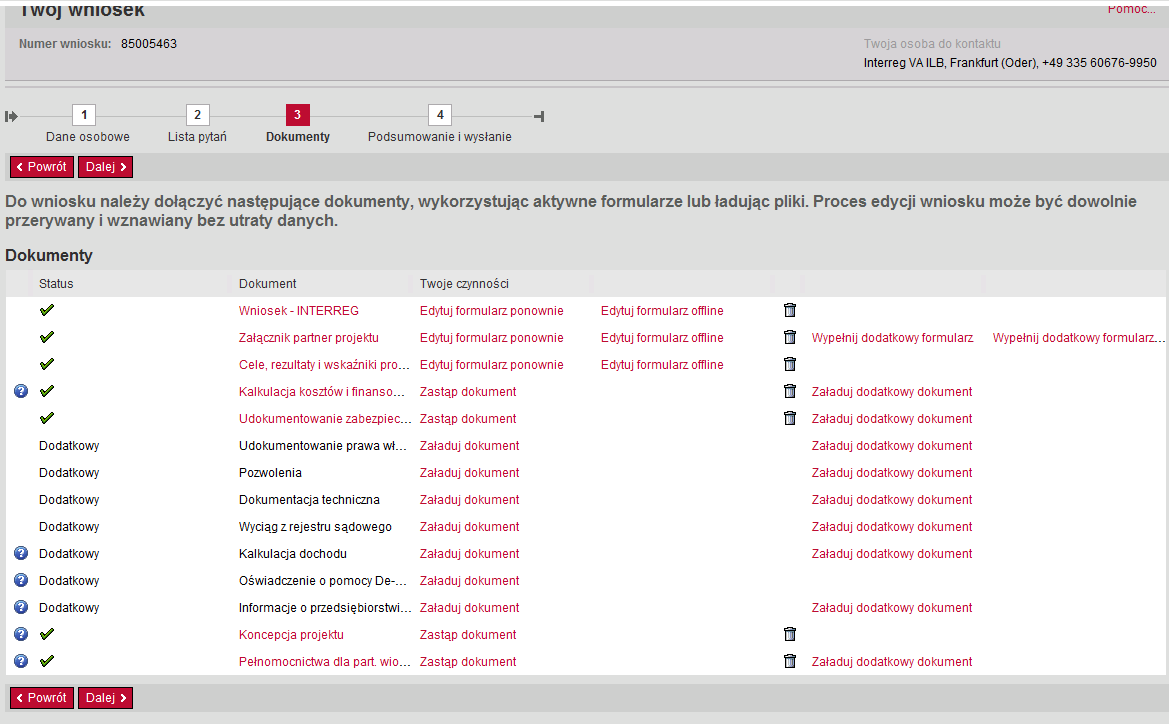Click the wizard start arrow icon

11,116
